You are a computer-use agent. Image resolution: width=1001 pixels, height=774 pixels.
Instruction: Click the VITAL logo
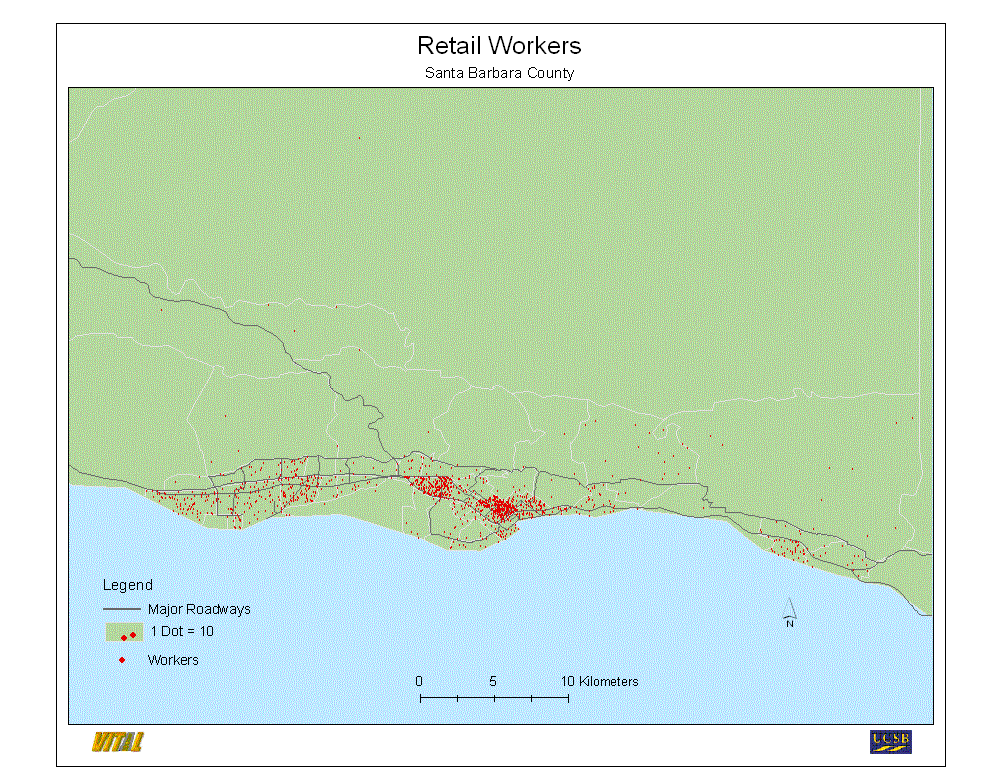(117, 742)
